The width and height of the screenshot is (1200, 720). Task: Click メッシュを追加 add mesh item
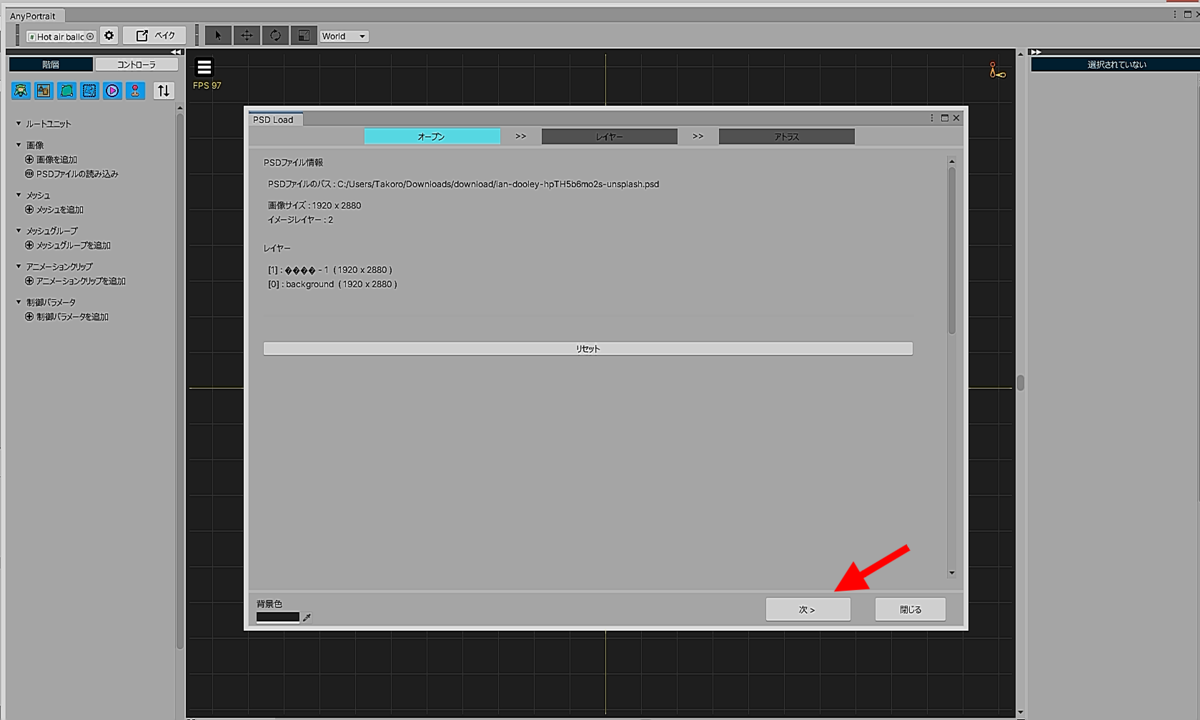pyautogui.click(x=54, y=210)
